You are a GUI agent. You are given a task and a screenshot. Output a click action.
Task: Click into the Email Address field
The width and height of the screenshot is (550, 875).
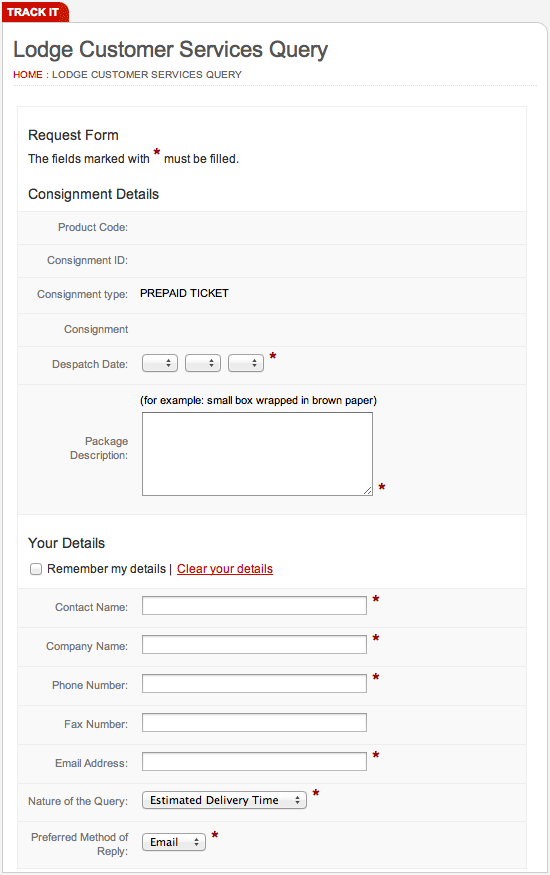pos(254,762)
